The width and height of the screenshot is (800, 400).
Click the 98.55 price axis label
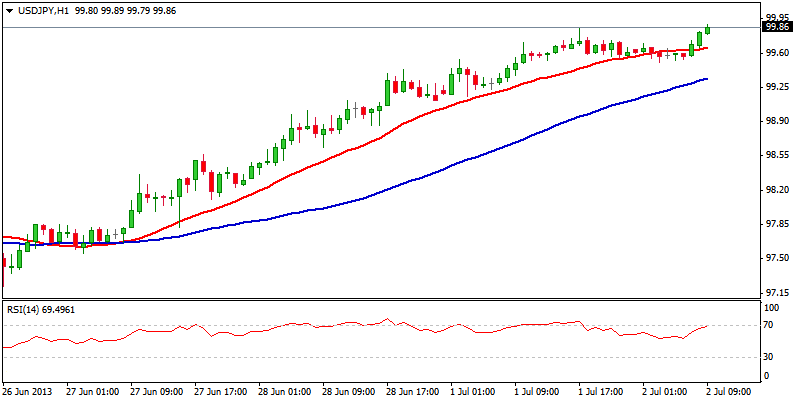click(776, 156)
